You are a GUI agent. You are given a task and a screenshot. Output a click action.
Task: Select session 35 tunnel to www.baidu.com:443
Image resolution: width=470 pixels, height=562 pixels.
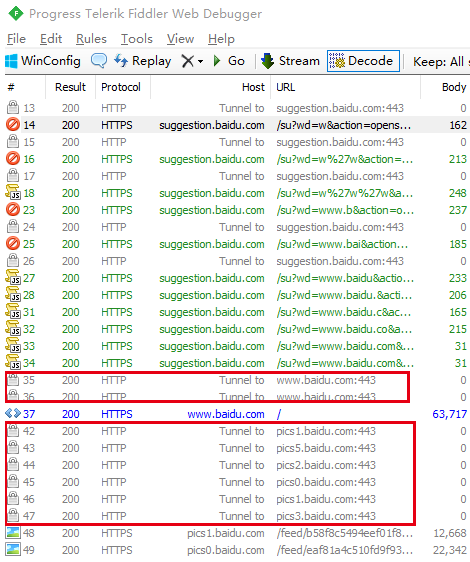[237, 380]
